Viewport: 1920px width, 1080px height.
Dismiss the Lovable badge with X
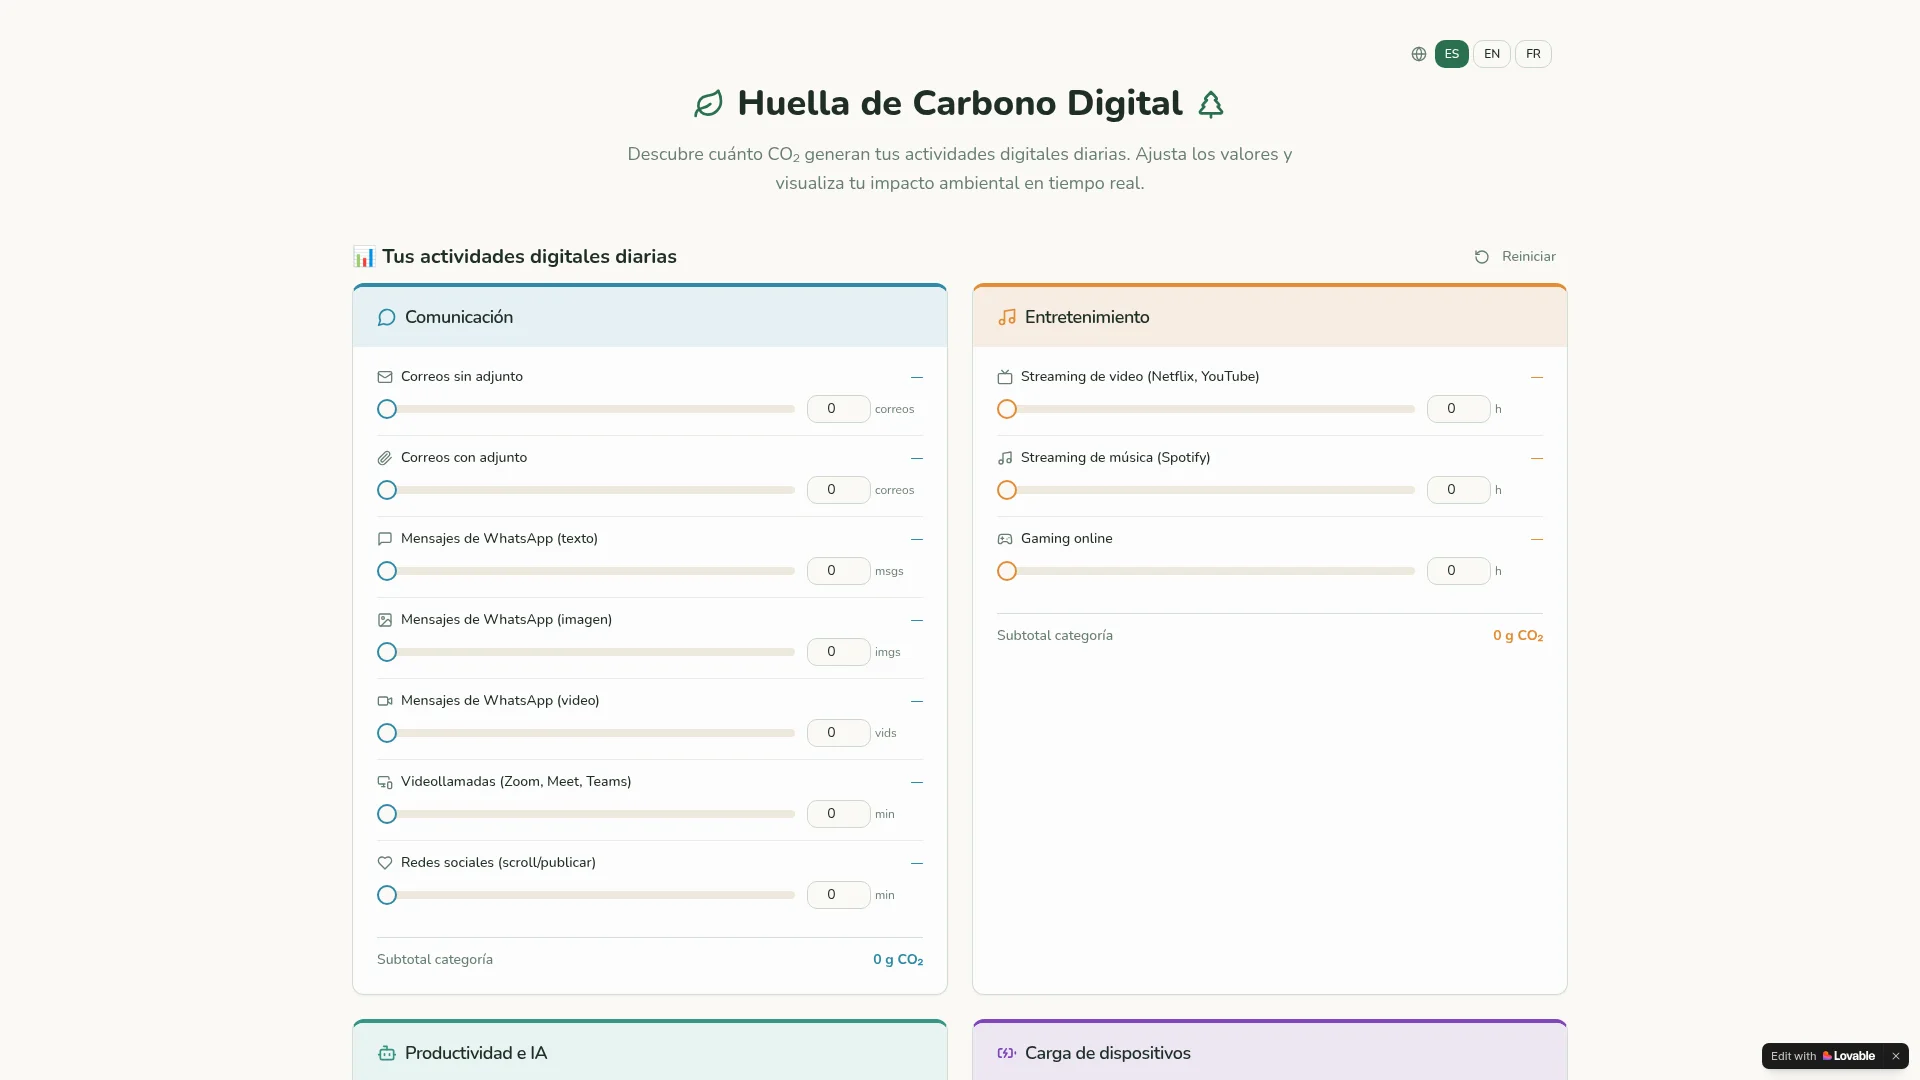pos(1895,1056)
